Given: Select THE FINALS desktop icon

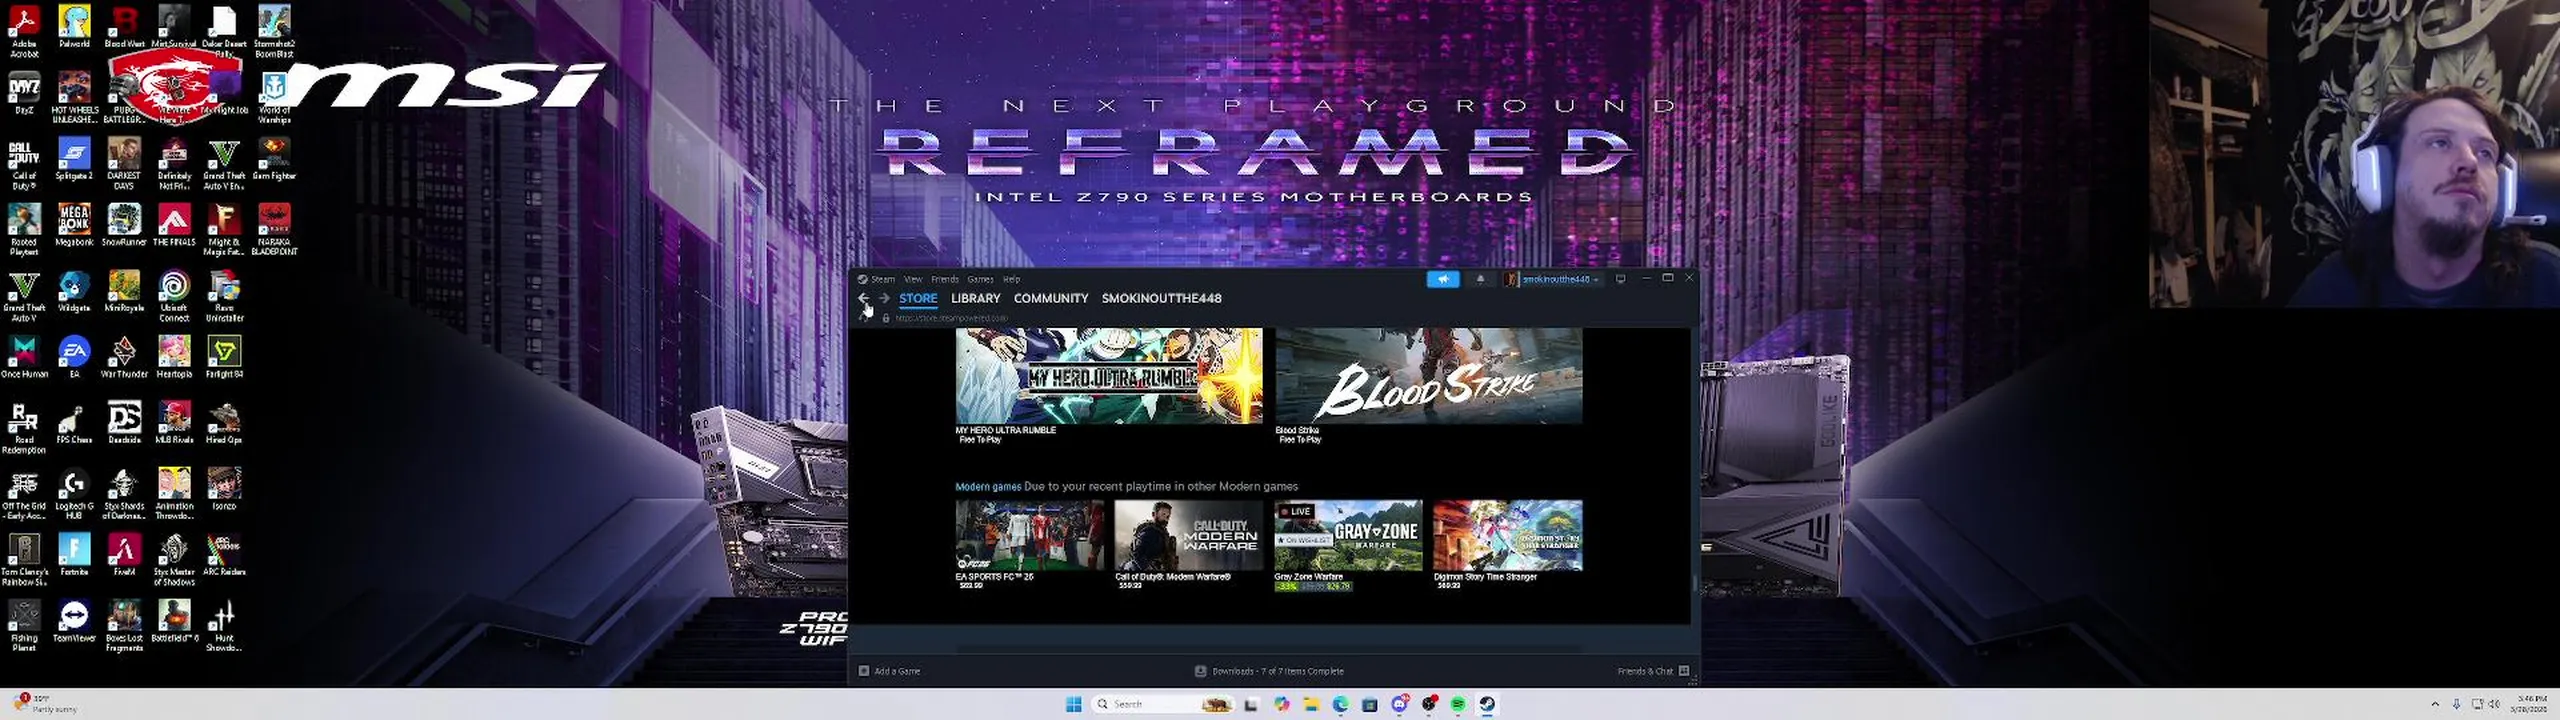Looking at the screenshot, I should pyautogui.click(x=174, y=224).
